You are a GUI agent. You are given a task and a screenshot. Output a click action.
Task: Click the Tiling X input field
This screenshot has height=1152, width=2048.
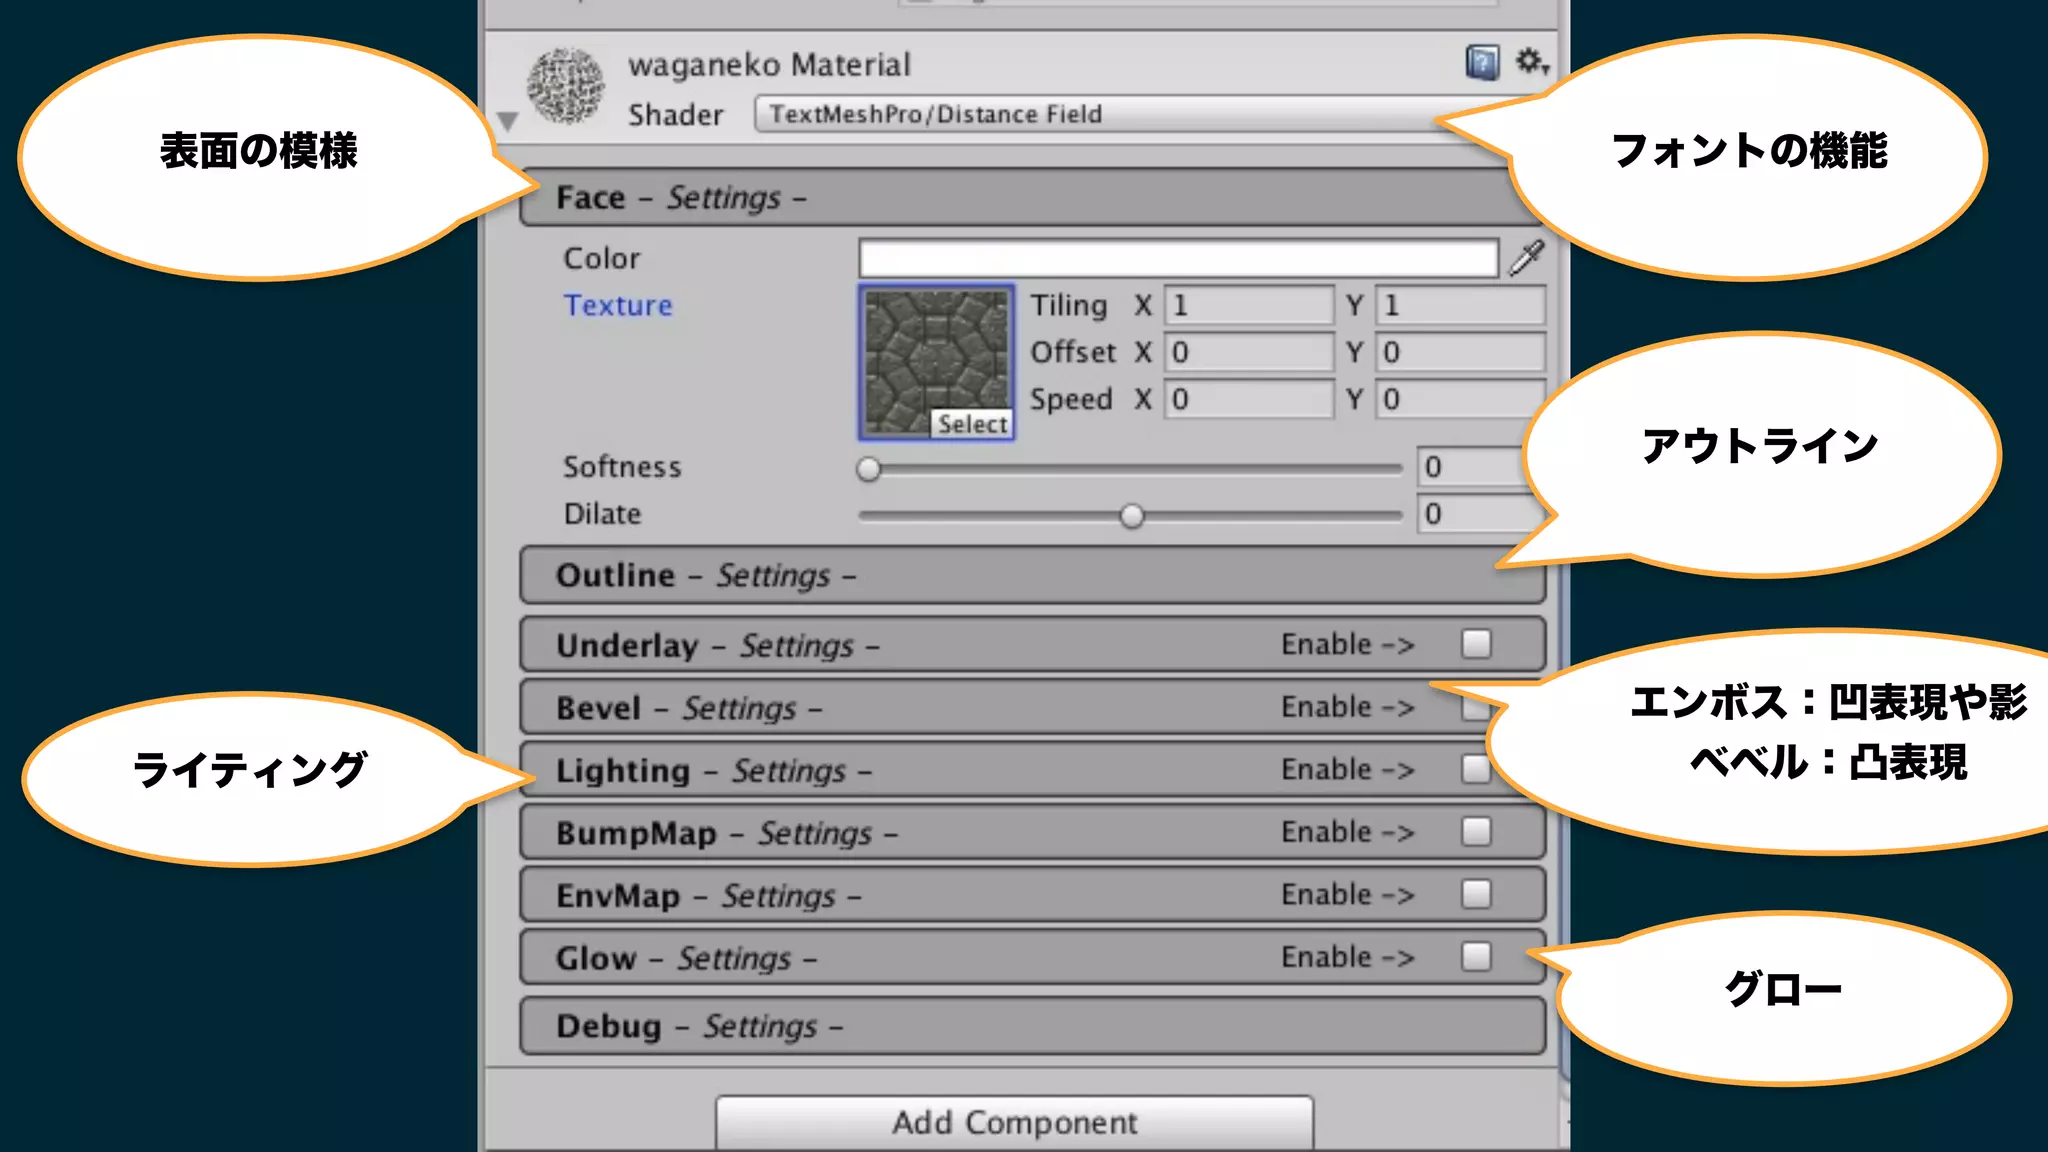(1248, 306)
